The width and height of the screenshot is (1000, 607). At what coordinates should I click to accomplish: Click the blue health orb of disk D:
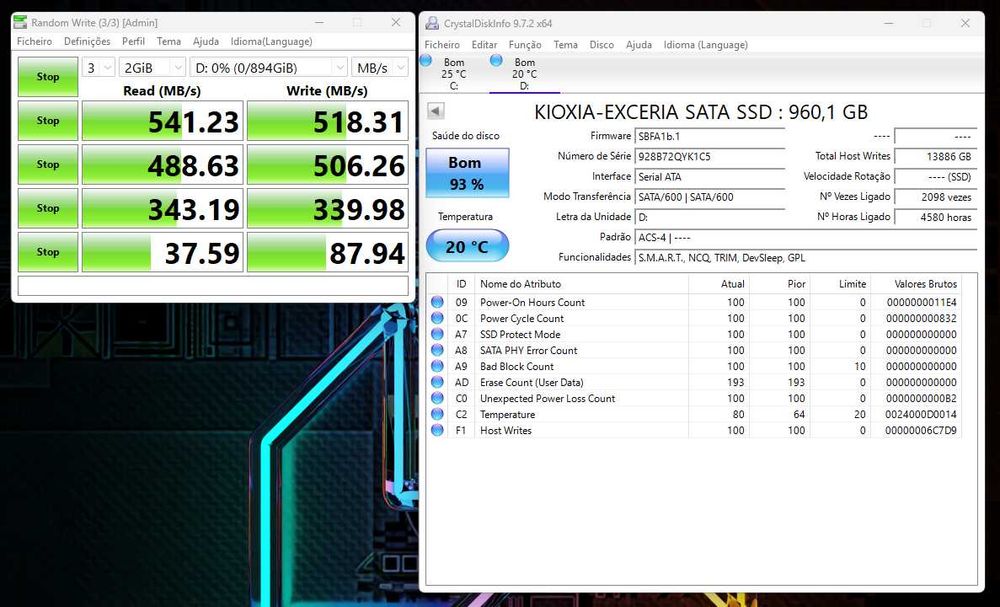click(x=496, y=61)
